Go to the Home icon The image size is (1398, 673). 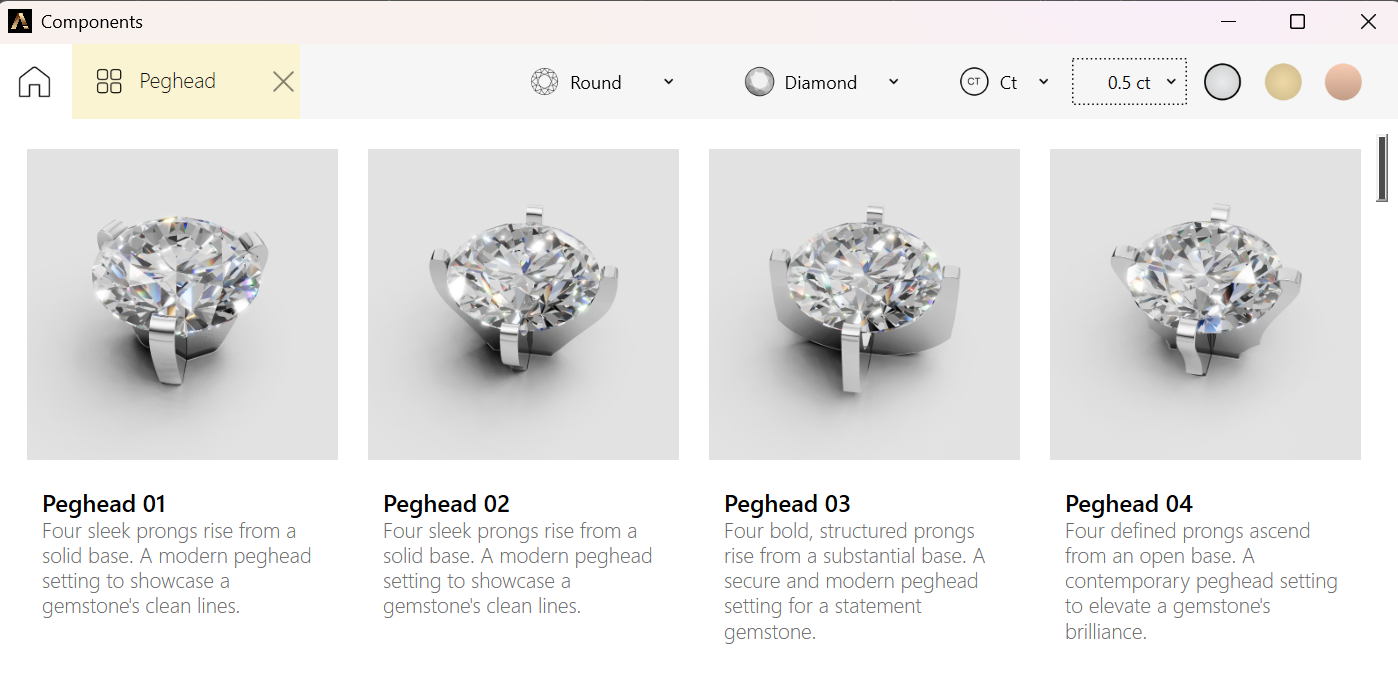35,82
